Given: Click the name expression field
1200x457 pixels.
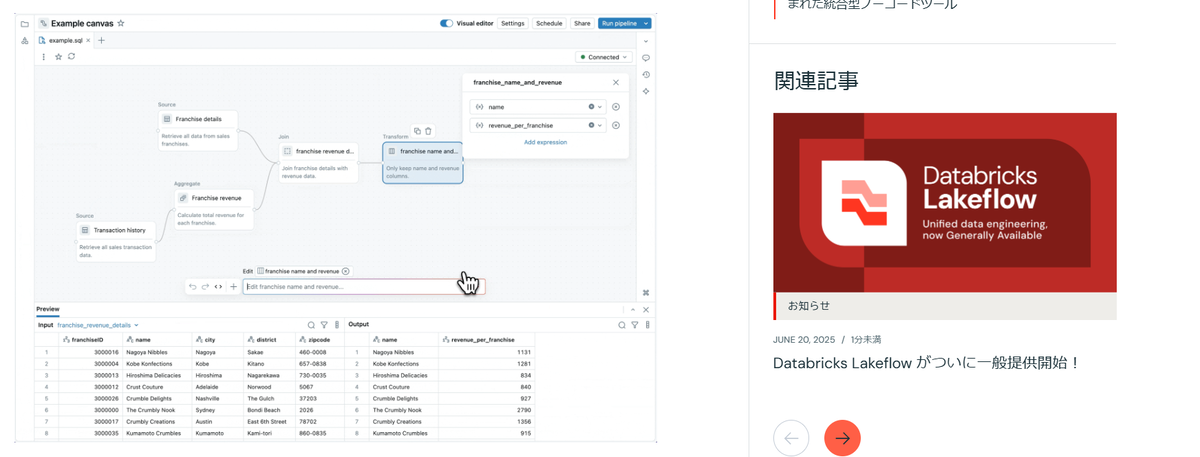Looking at the screenshot, I should pyautogui.click(x=537, y=107).
